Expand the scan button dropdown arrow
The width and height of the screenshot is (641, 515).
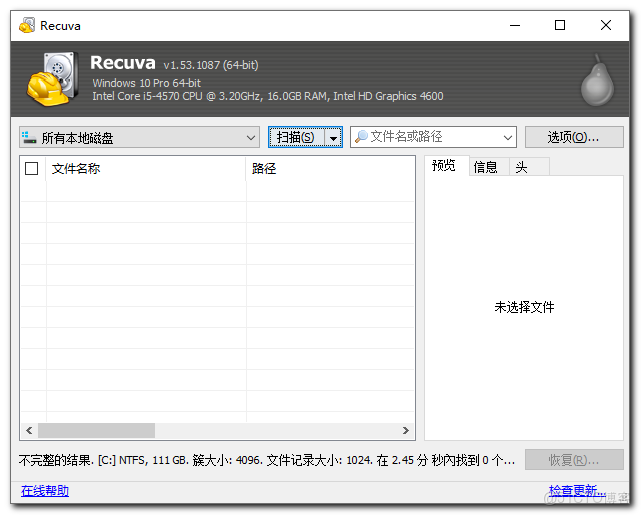click(334, 138)
